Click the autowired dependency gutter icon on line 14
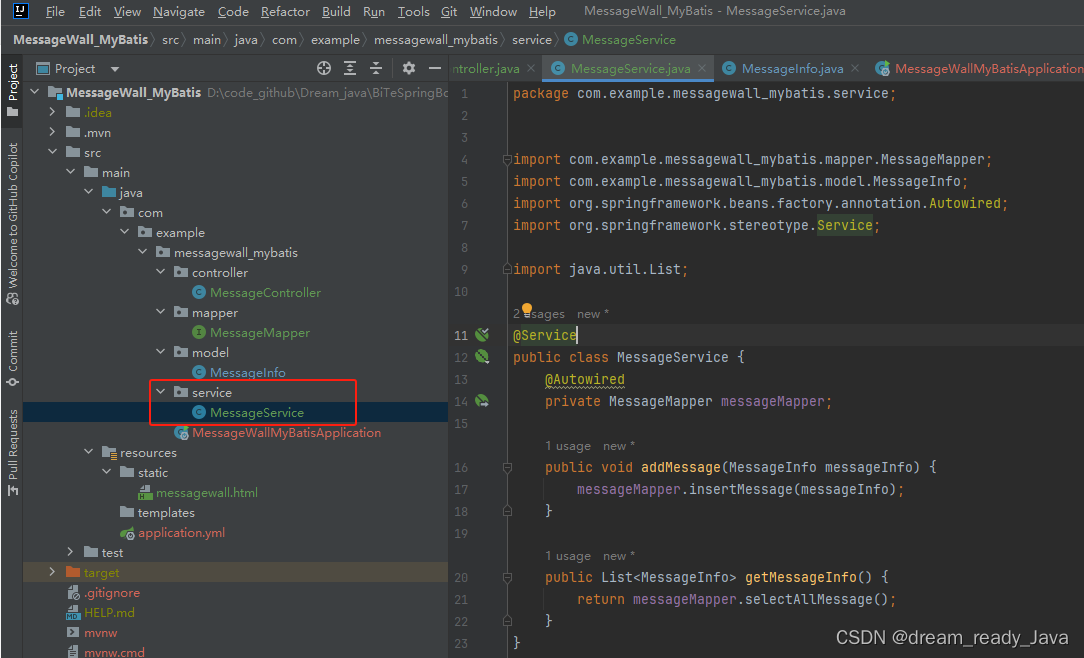 (482, 402)
